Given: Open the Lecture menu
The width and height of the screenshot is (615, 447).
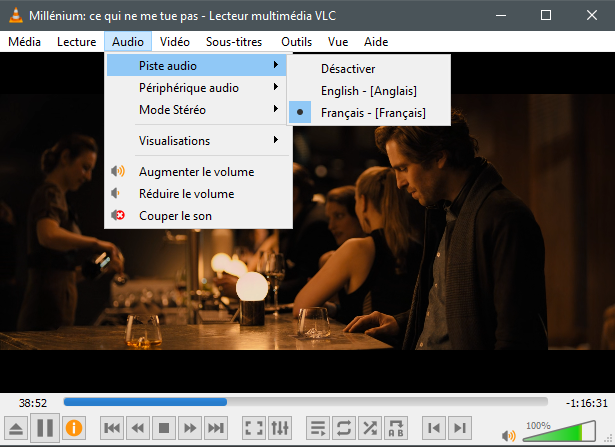Looking at the screenshot, I should pos(76,42).
